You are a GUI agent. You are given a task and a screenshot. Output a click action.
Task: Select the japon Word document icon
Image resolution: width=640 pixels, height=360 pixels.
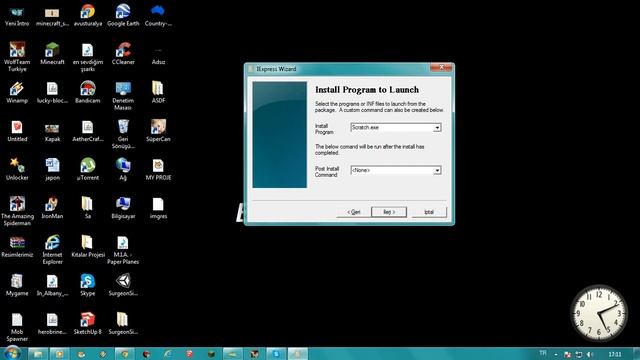pyautogui.click(x=52, y=169)
